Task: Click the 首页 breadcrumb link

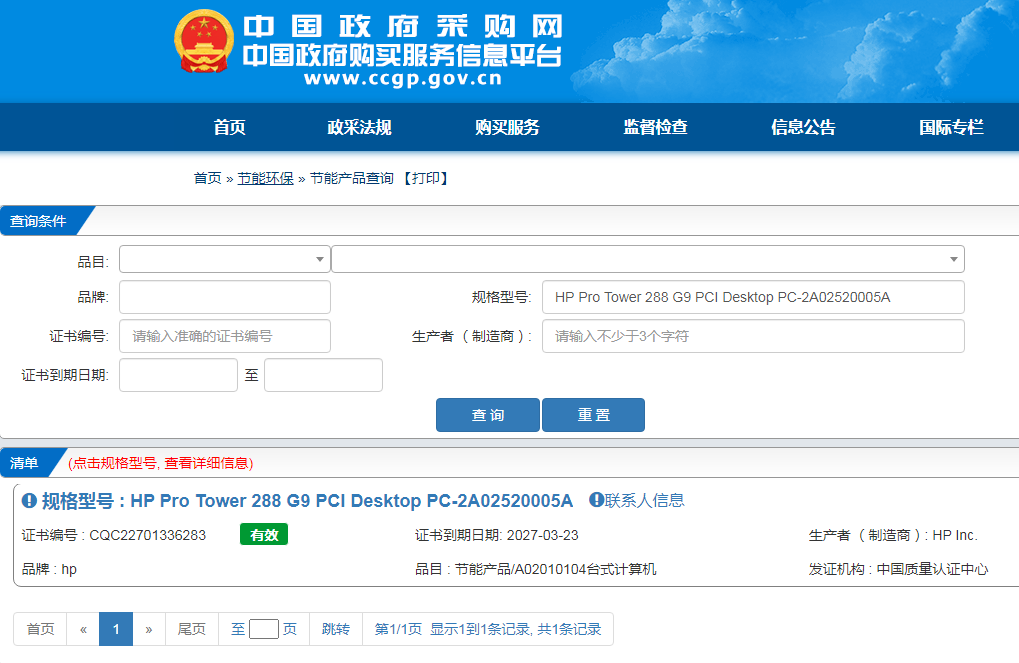Action: click(207, 178)
